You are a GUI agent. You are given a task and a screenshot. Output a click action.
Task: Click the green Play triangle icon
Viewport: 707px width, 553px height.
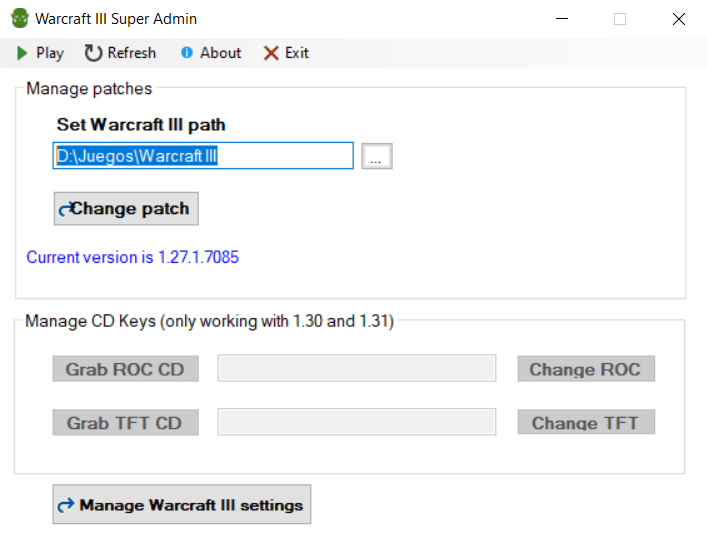[x=22, y=53]
